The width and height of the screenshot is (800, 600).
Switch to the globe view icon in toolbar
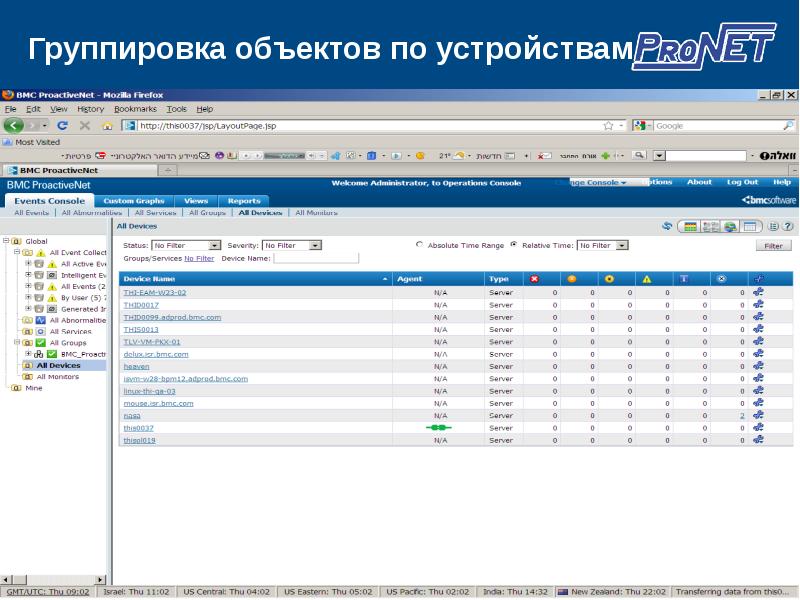point(731,227)
